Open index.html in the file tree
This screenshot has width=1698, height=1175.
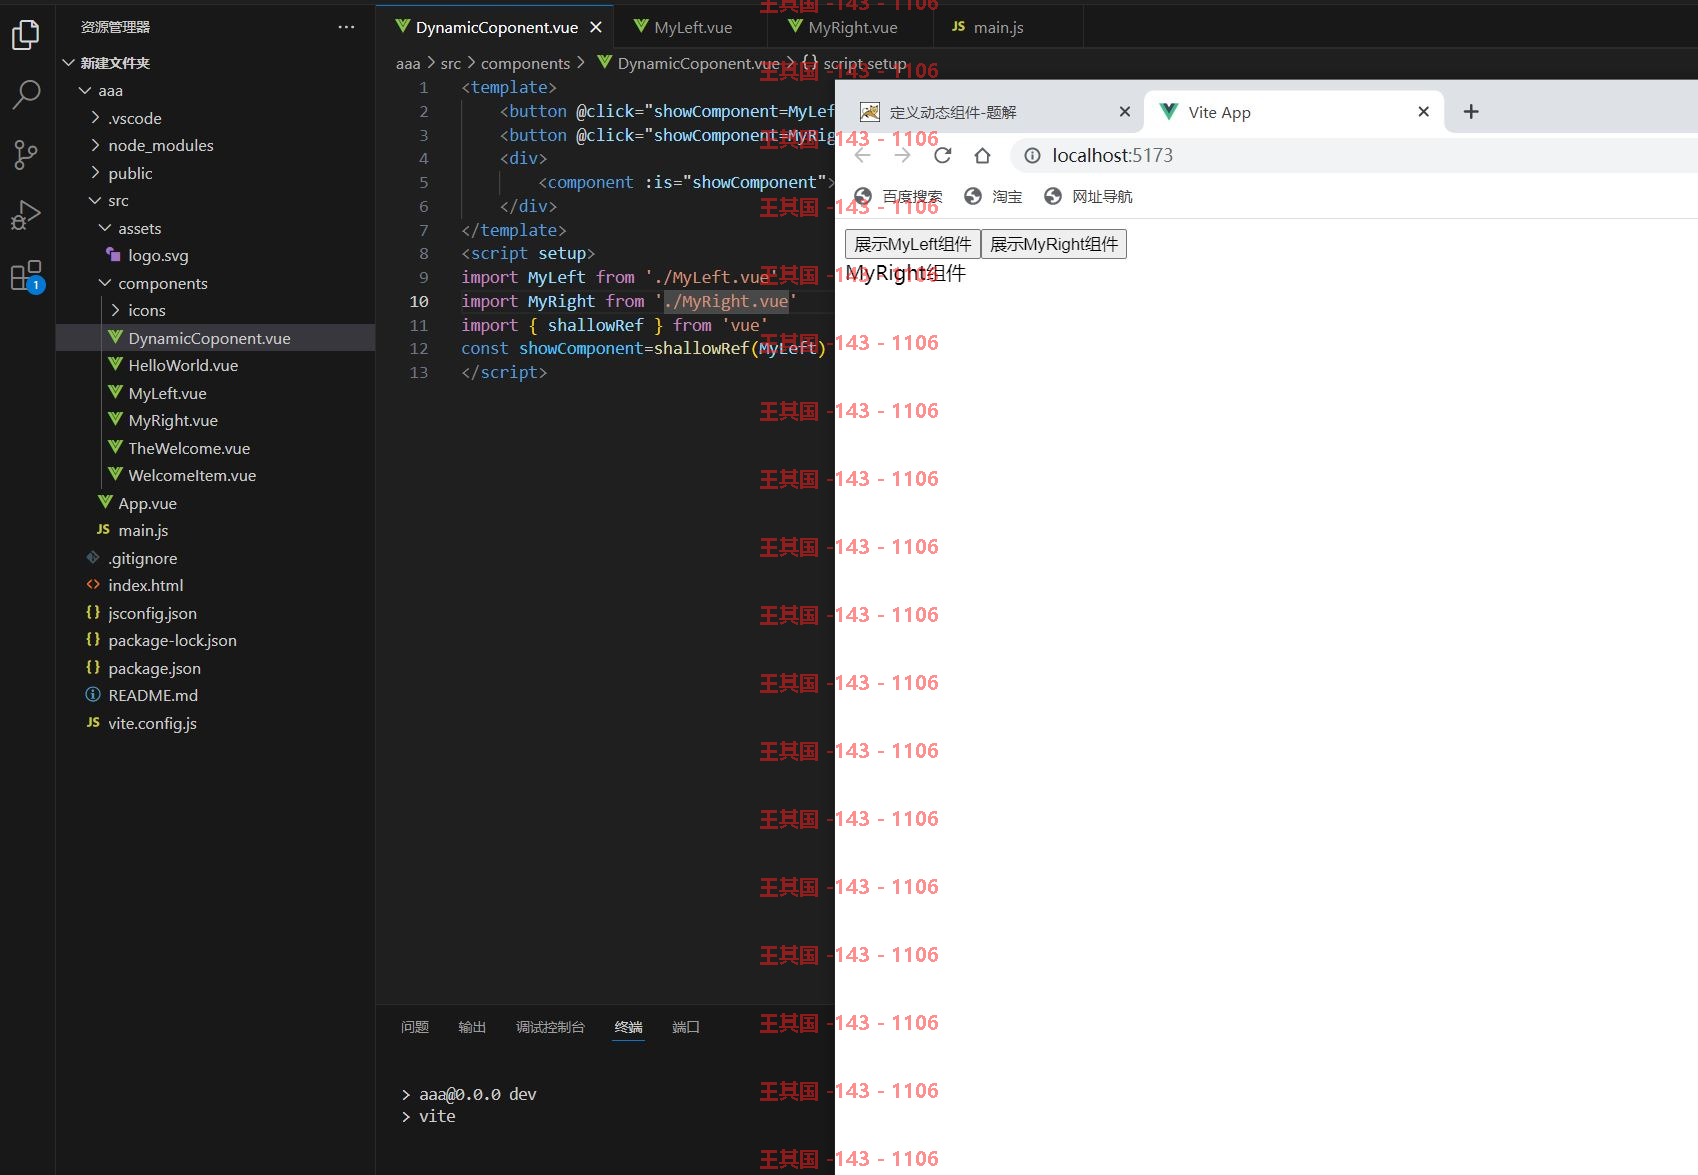(215, 585)
